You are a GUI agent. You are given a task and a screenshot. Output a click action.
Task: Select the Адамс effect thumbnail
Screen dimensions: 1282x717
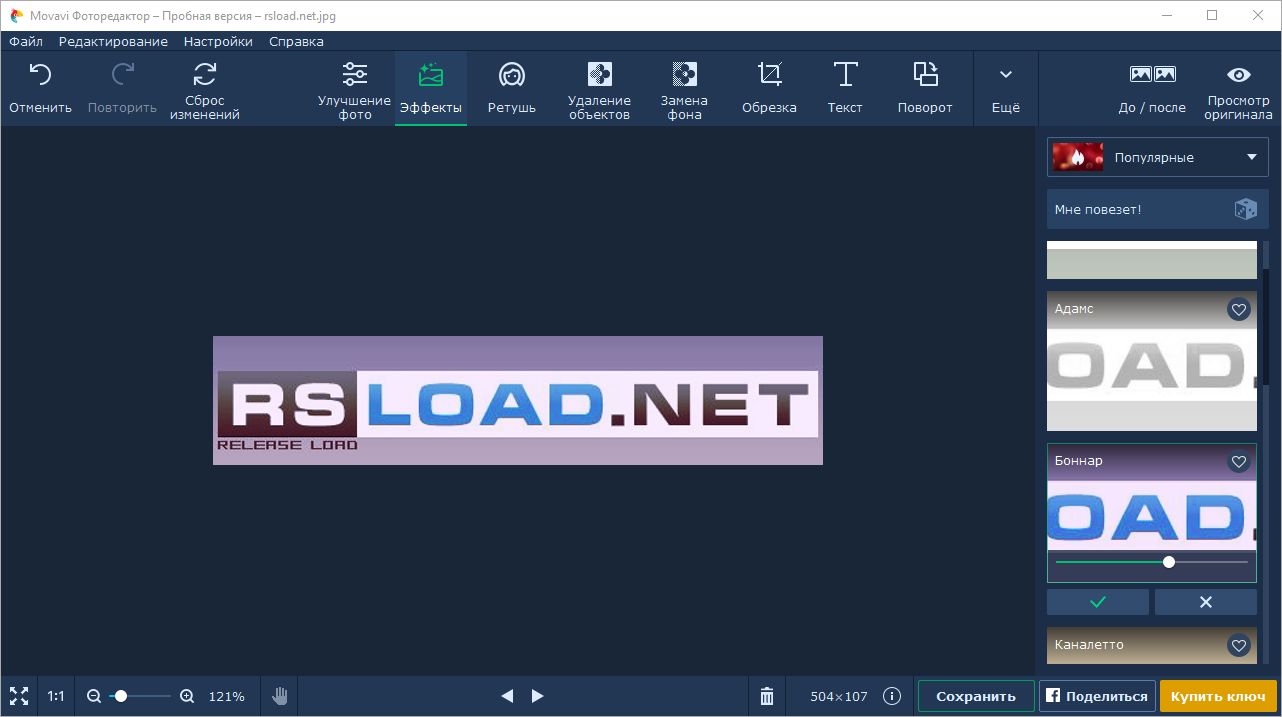[1152, 361]
